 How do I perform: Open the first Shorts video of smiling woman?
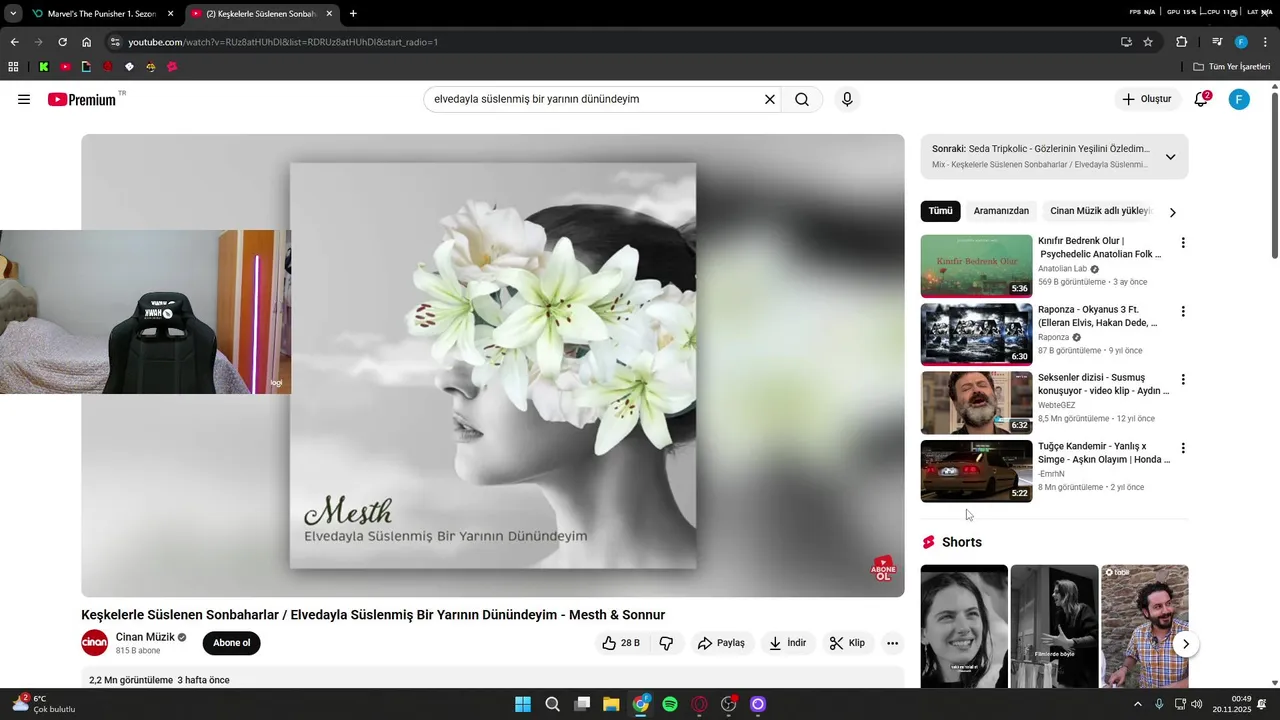tap(964, 626)
